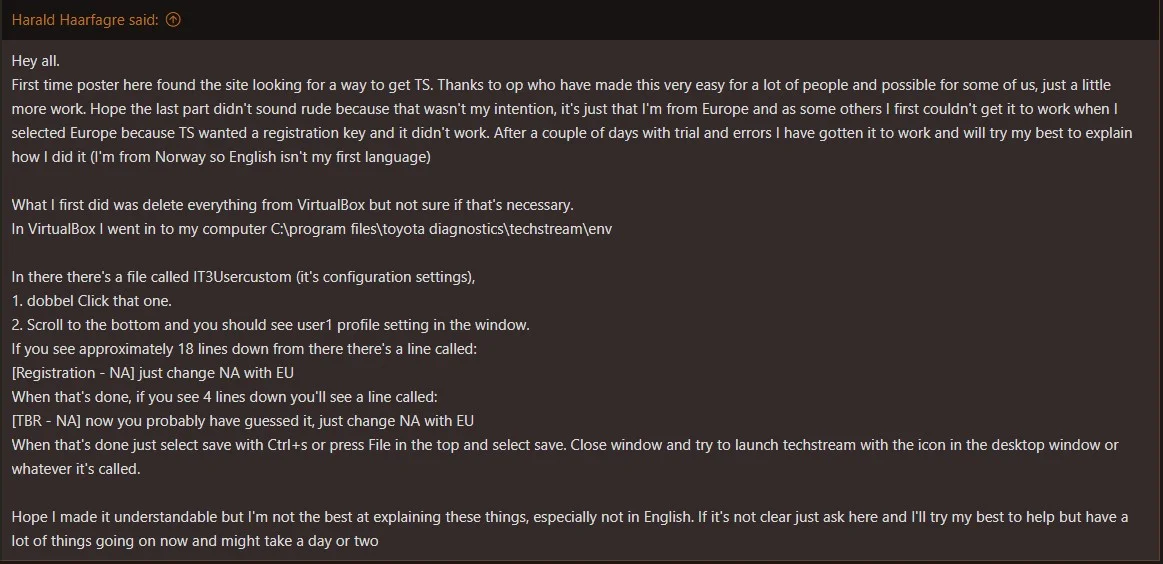Click the "whatever it's called." line

[76, 469]
